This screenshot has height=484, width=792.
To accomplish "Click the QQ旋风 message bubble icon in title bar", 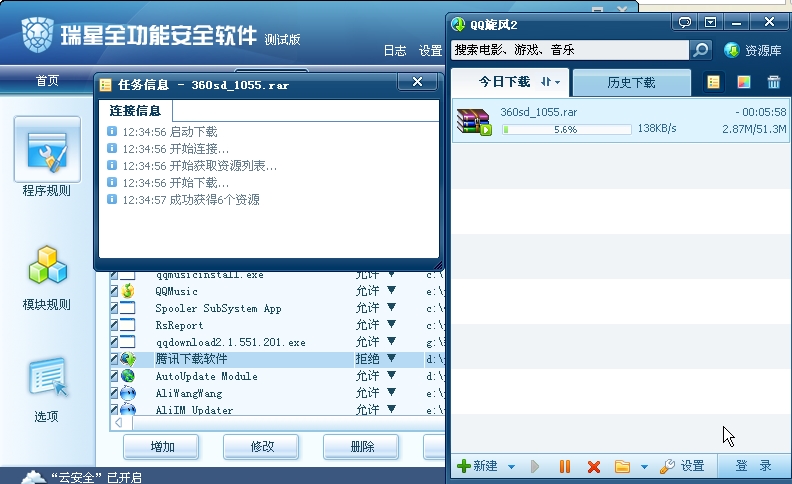I will click(684, 22).
